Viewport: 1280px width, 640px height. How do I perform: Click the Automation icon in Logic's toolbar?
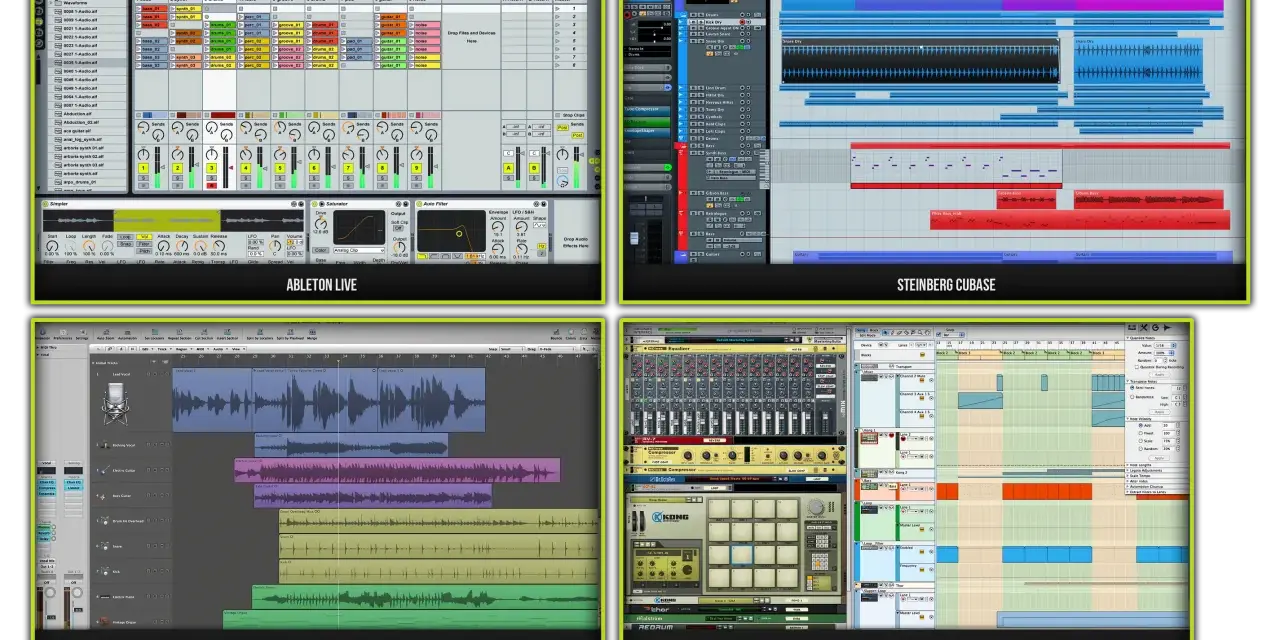point(127,334)
